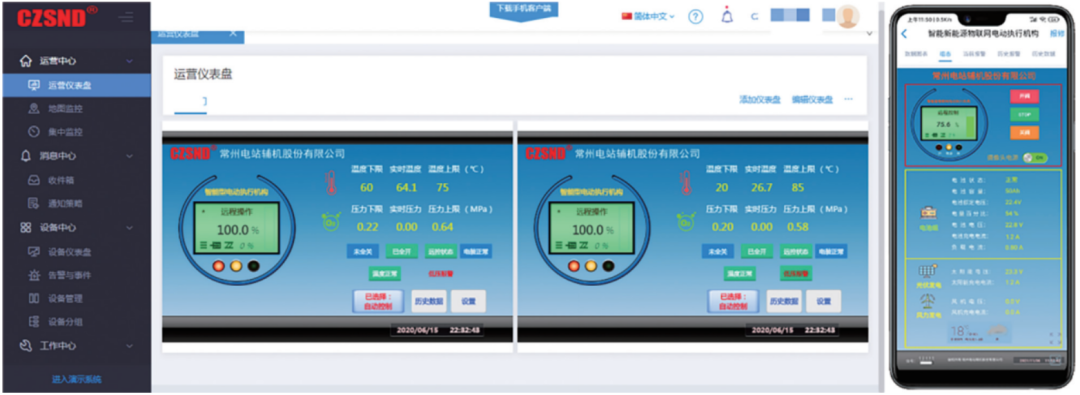Click the monitor icon of 运营仪表盘
This screenshot has width=1080, height=395.
34,85
